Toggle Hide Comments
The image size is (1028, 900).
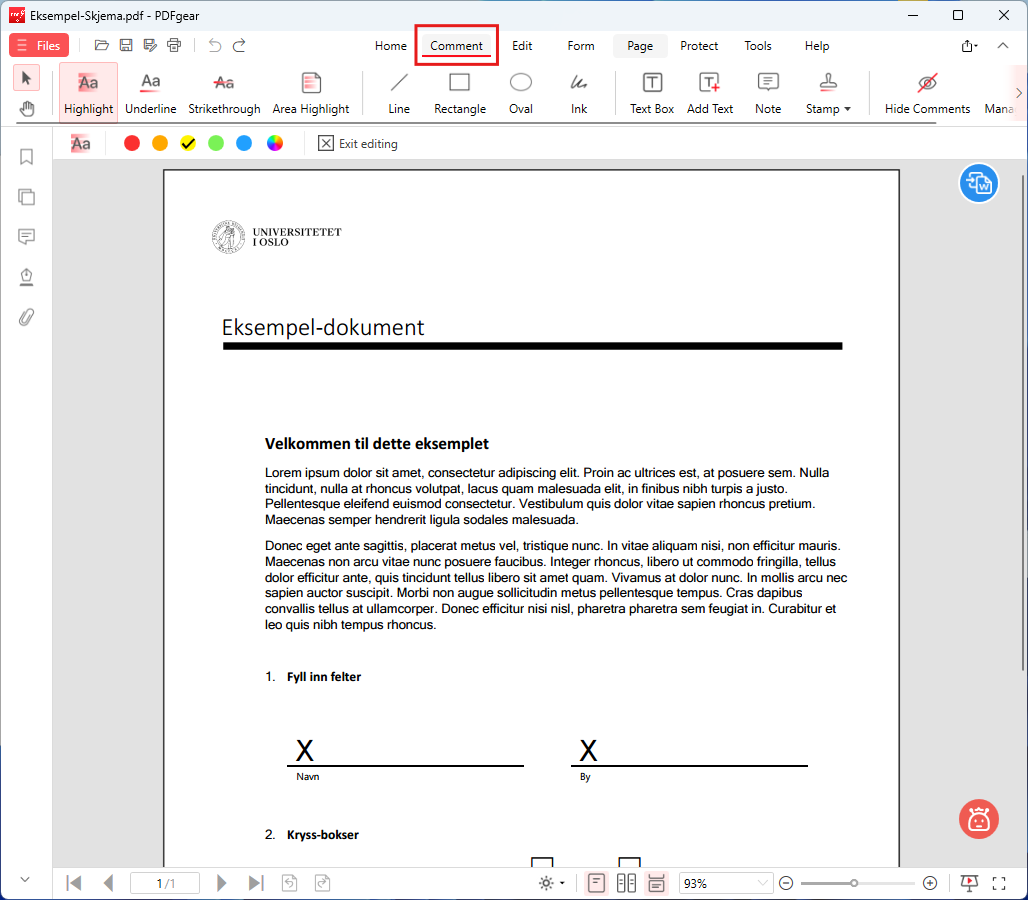coord(927,92)
